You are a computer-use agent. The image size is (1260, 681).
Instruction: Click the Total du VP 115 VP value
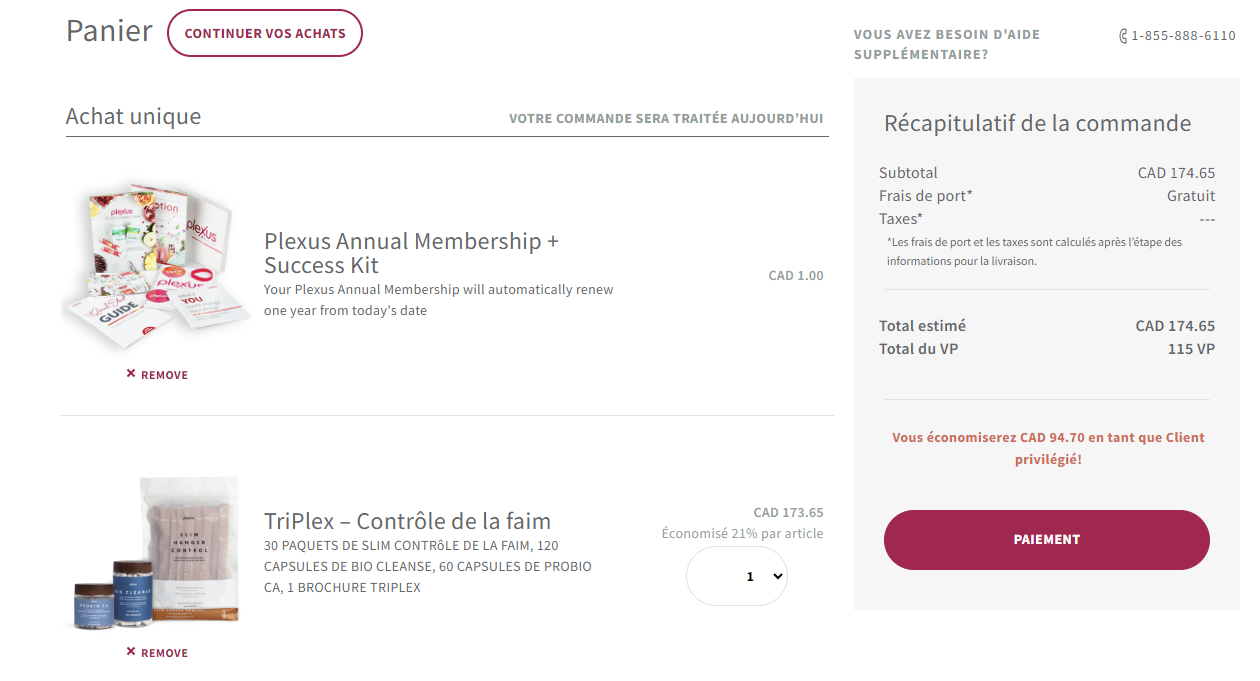[1191, 349]
